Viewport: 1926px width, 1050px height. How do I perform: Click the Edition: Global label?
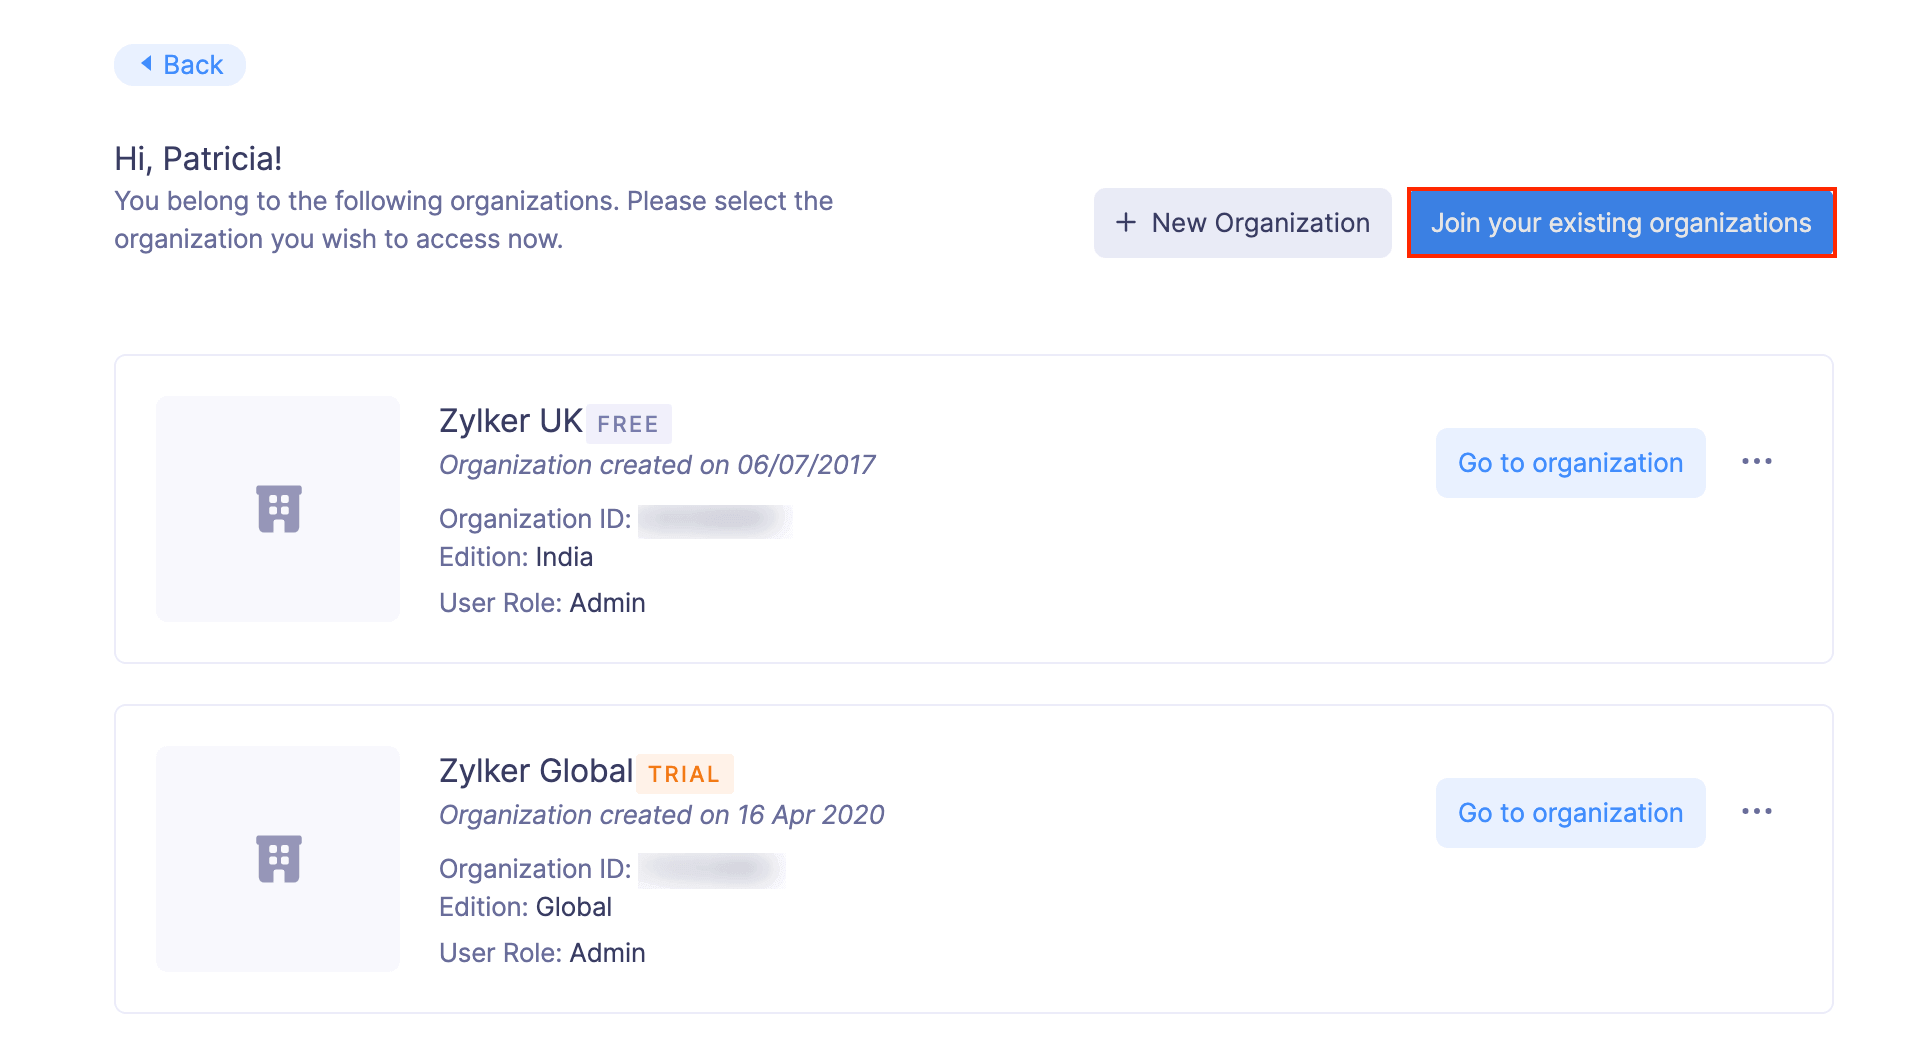click(x=525, y=907)
